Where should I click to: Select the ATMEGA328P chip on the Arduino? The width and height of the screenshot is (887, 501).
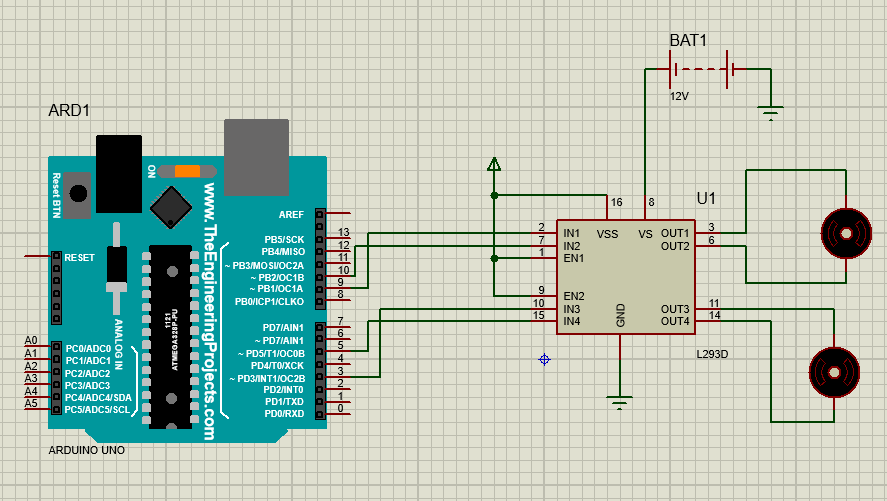coord(170,336)
